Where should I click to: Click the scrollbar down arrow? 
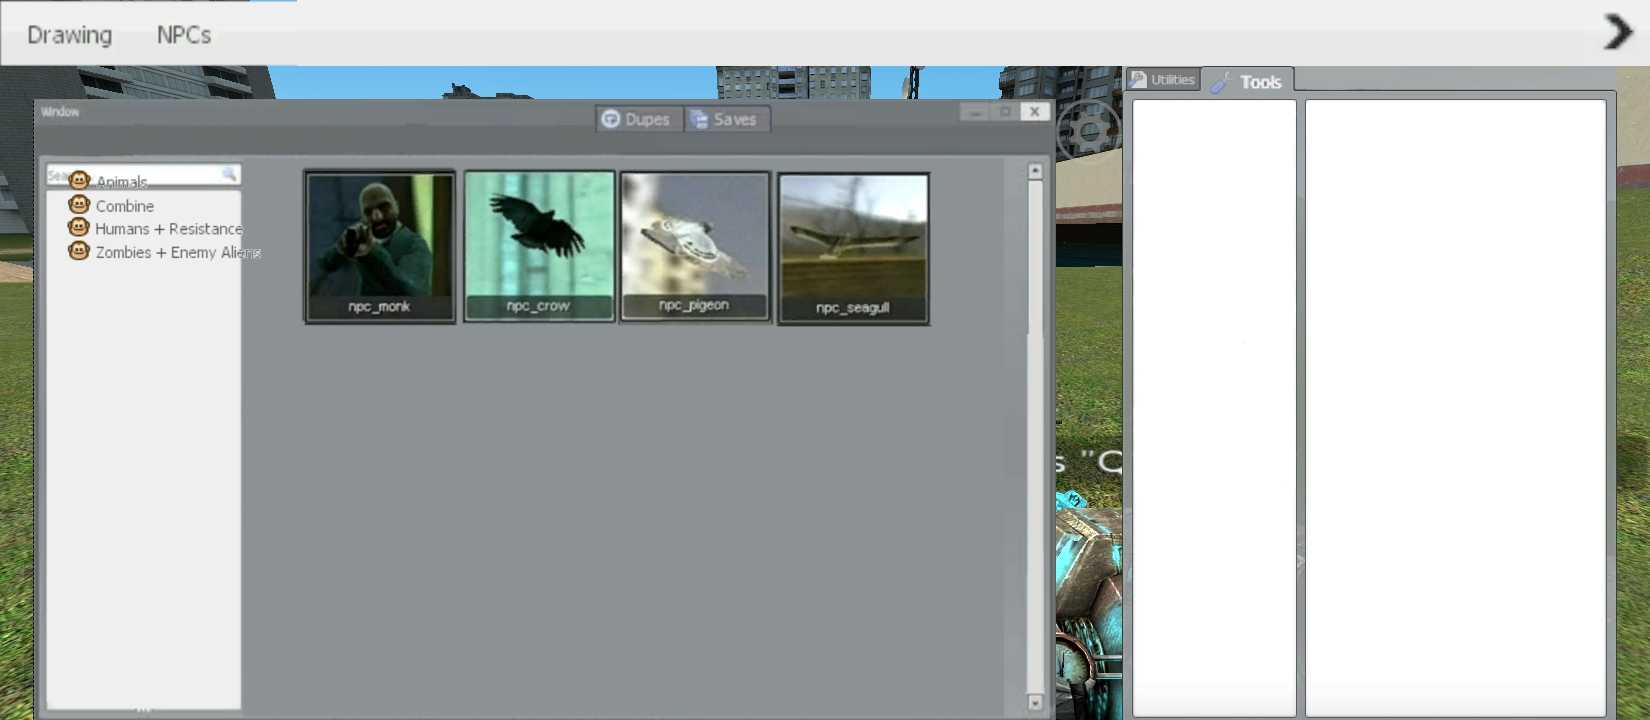1035,703
